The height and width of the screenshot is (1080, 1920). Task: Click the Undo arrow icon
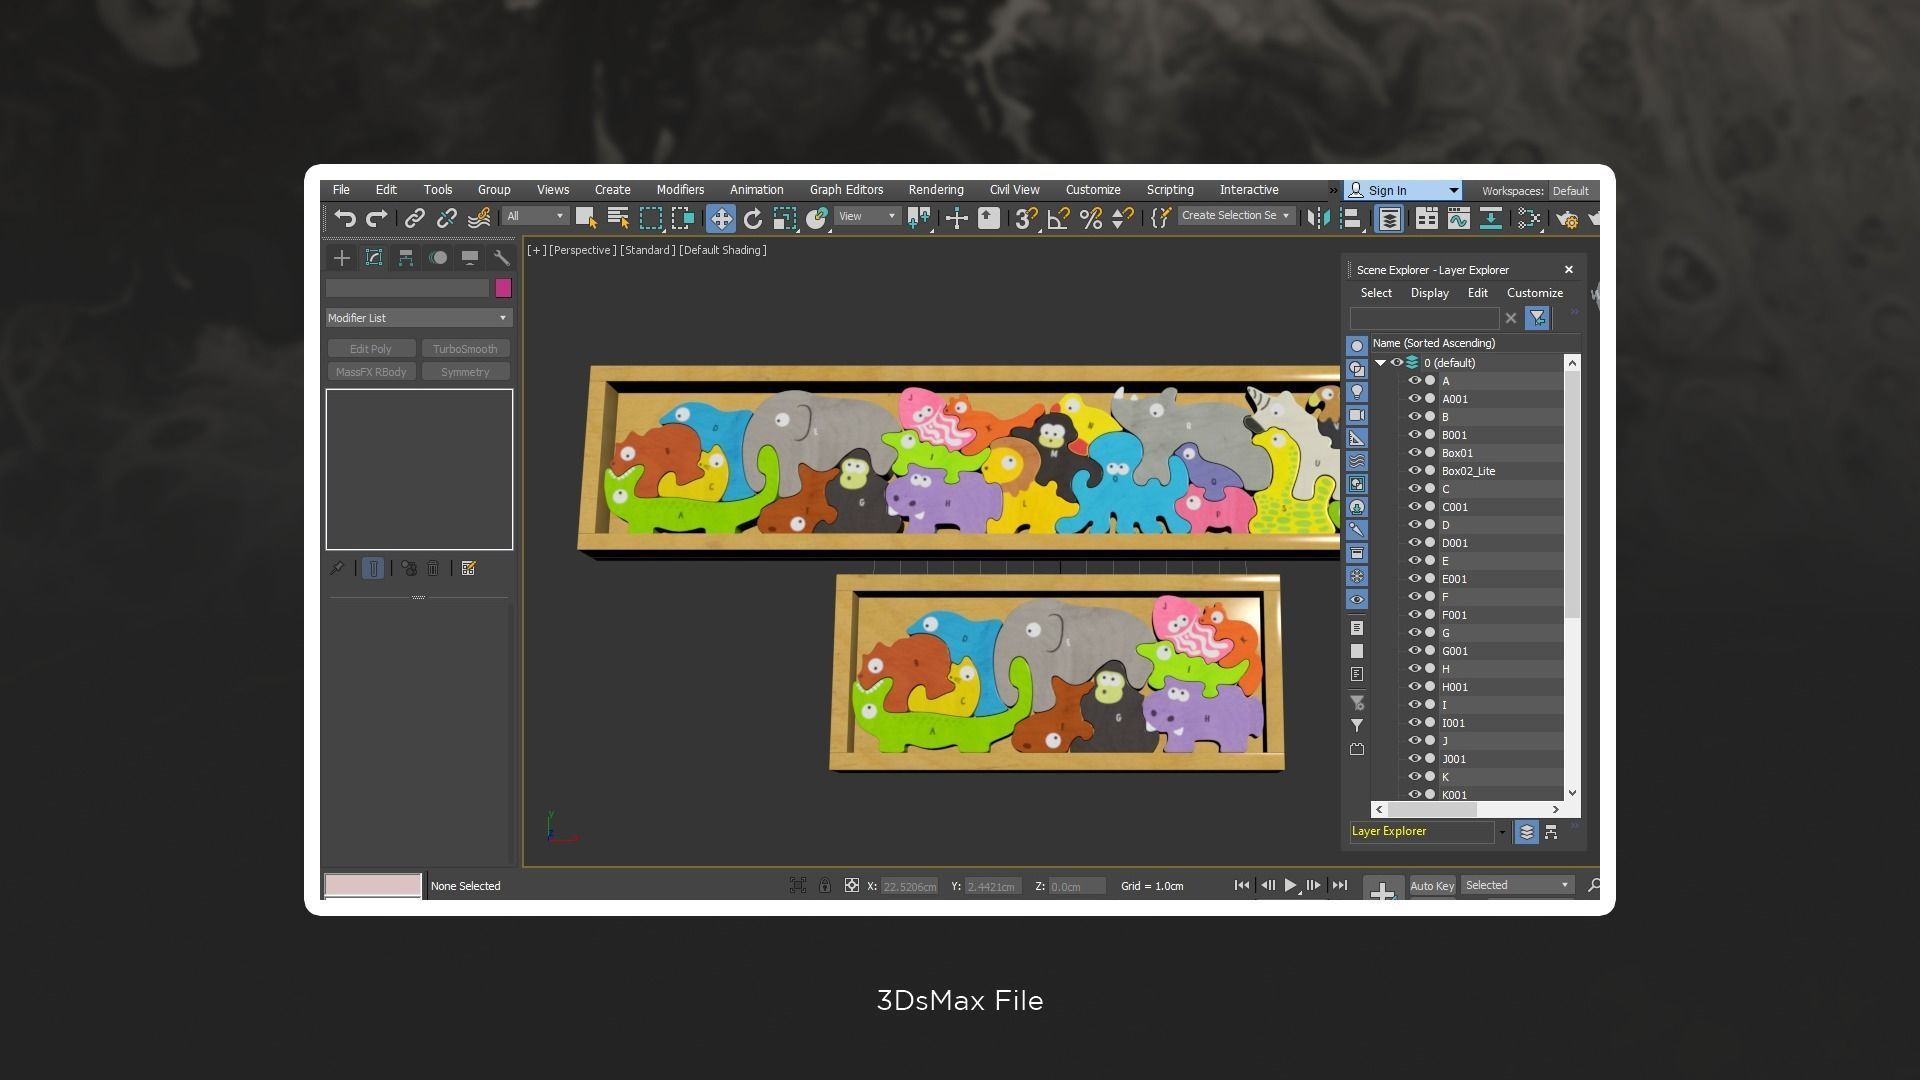coord(345,218)
